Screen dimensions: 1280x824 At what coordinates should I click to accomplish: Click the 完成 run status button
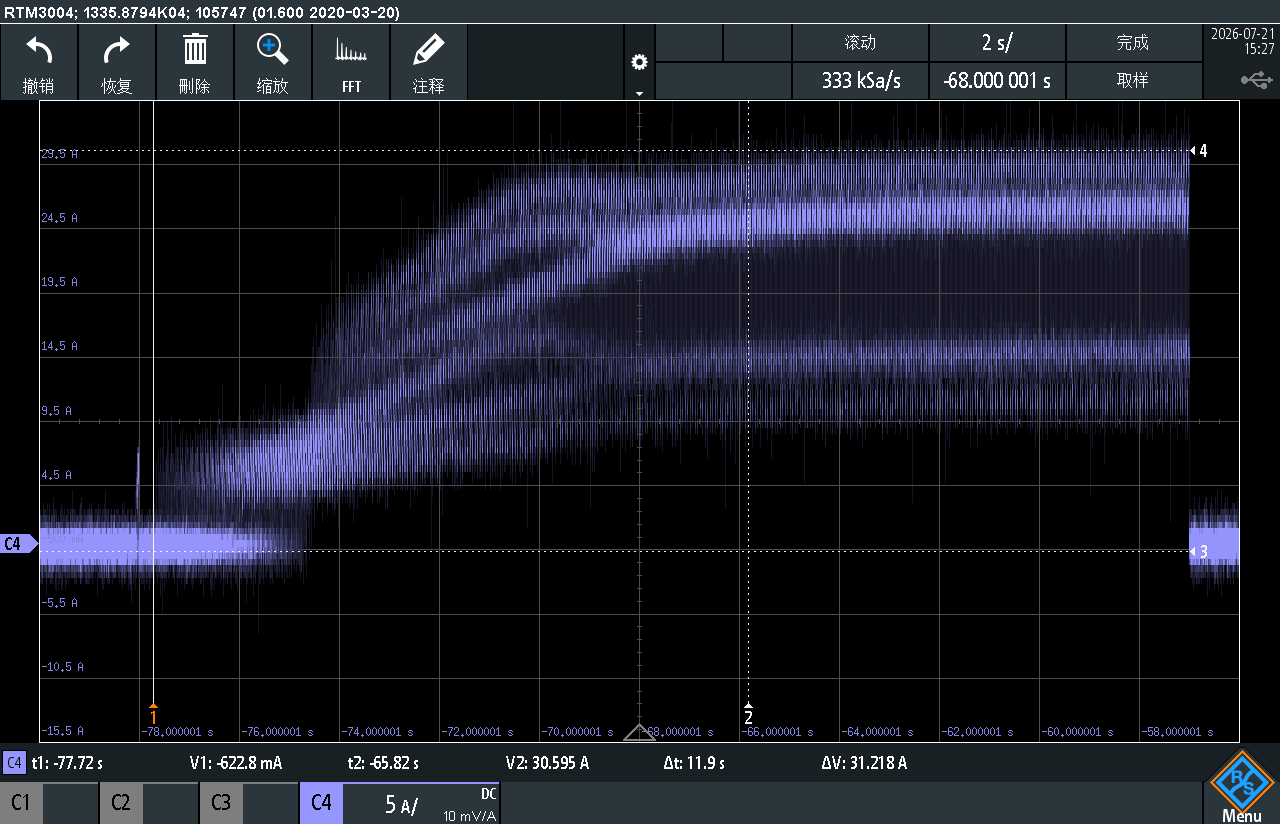[x=1133, y=43]
